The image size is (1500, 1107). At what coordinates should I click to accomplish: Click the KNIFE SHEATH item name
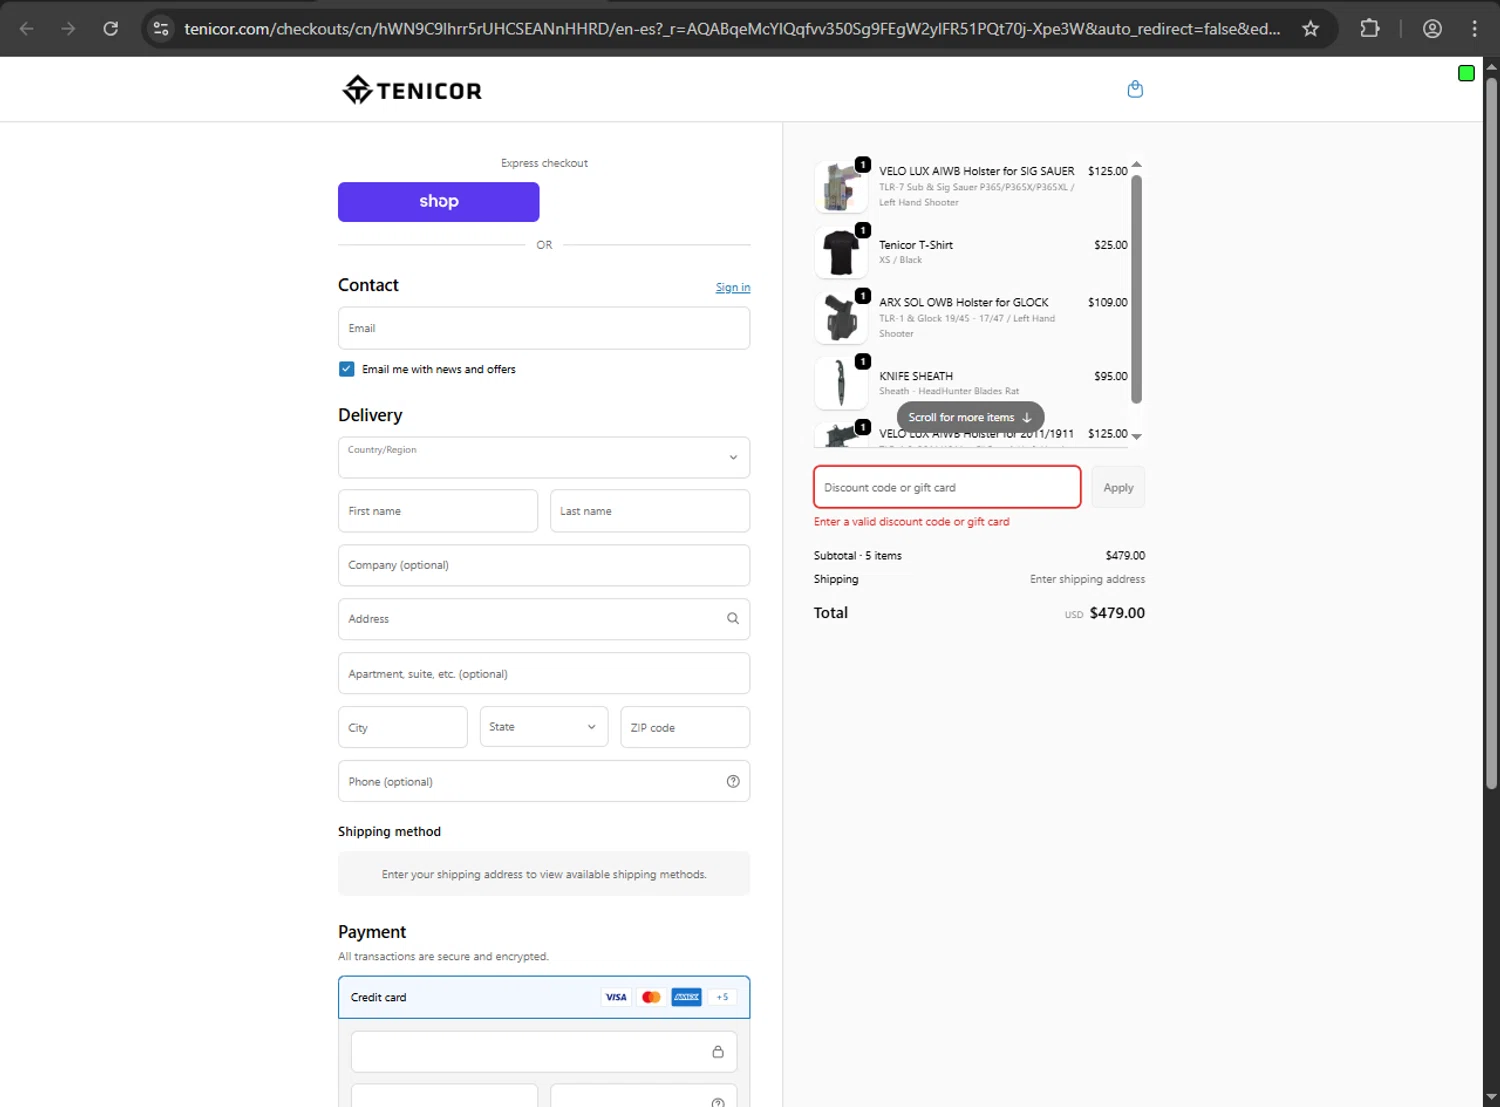[x=916, y=376]
